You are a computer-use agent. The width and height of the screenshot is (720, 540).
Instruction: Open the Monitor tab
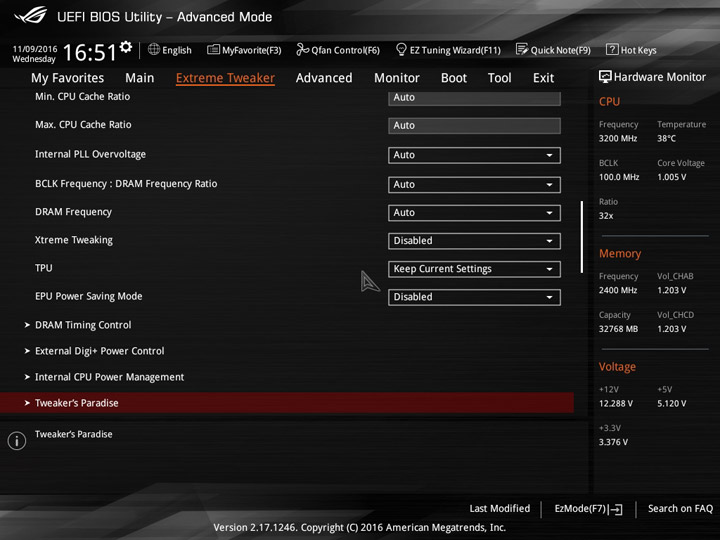pyautogui.click(x=397, y=78)
